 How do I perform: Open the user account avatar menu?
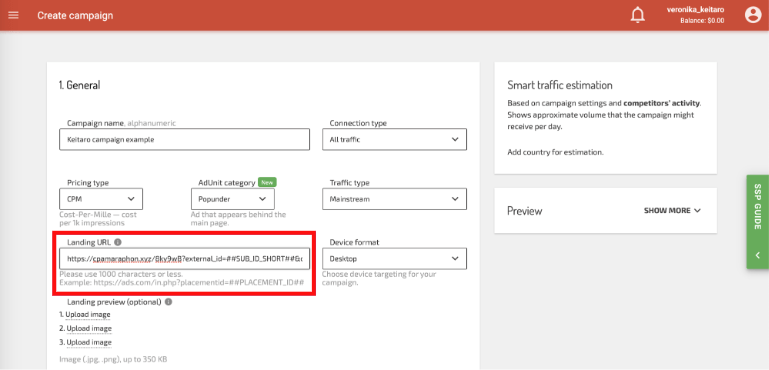[752, 15]
